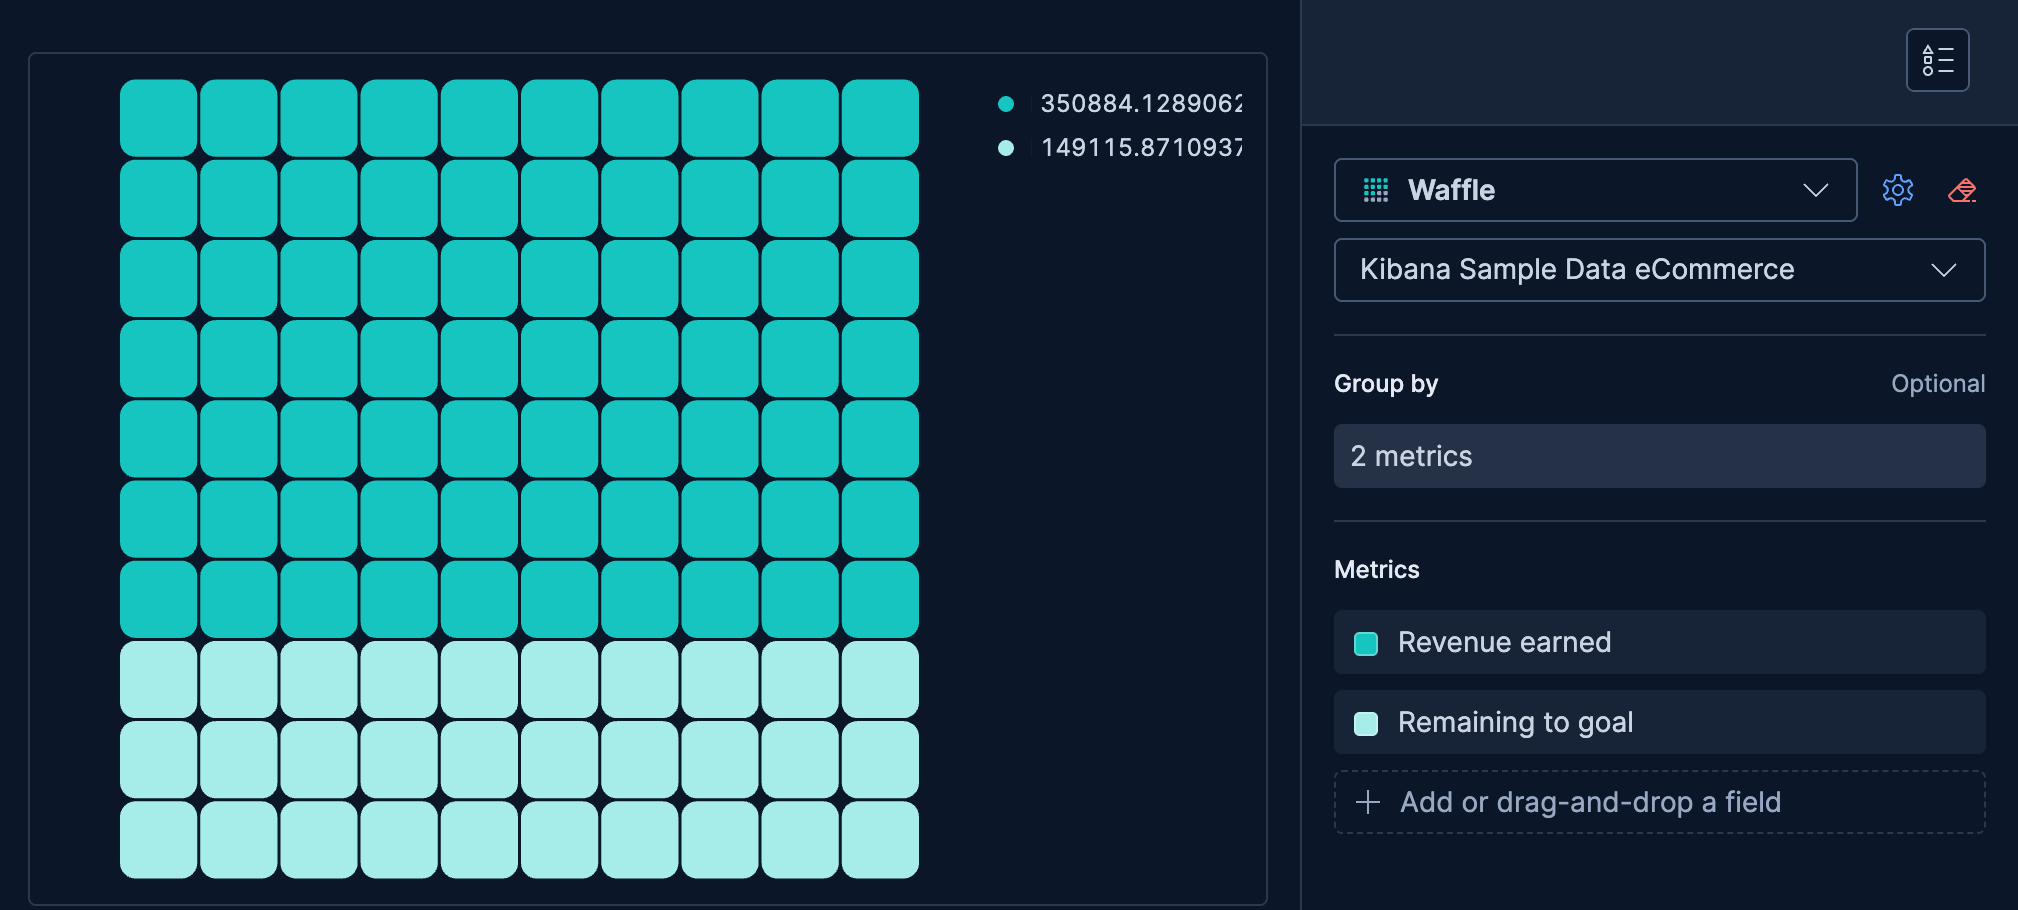Toggle the chart legend visibility icon
Image resolution: width=2018 pixels, height=910 pixels.
[x=1937, y=60]
